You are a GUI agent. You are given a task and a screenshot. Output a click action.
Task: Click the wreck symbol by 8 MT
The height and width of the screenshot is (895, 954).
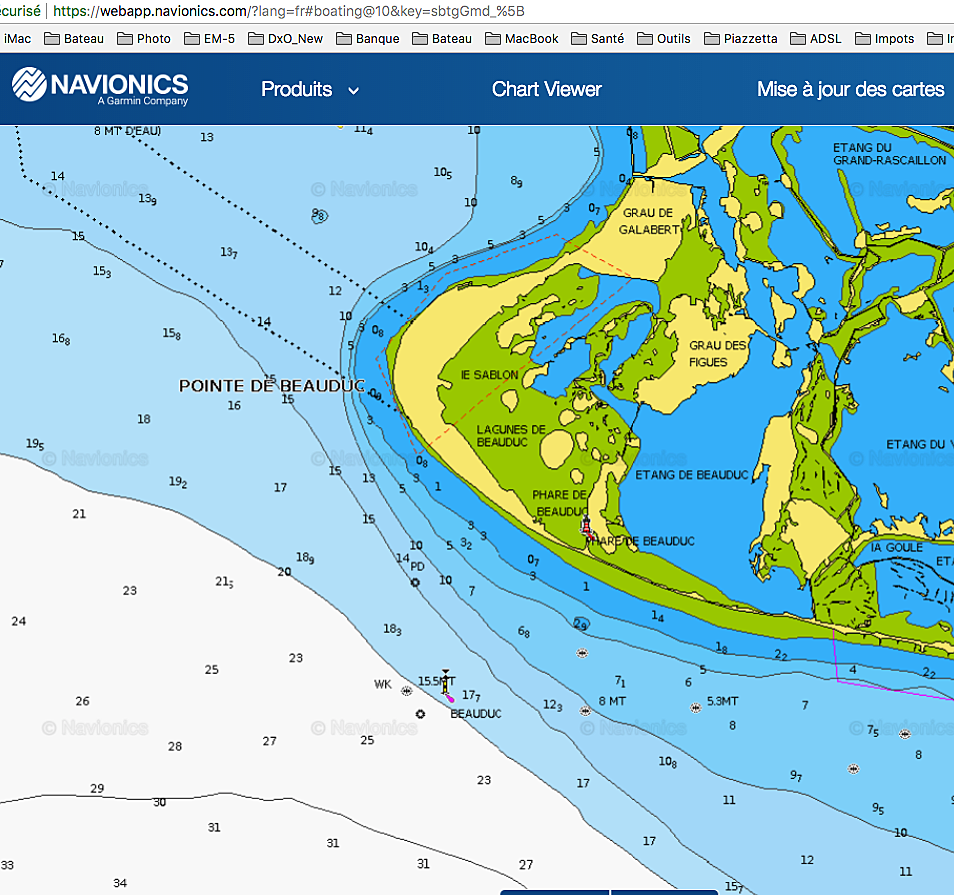click(x=585, y=711)
